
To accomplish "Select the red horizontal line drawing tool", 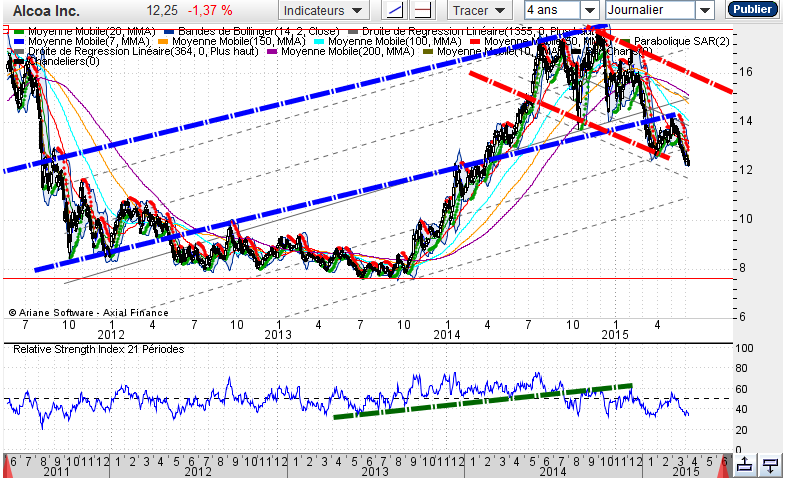I will click(422, 10).
